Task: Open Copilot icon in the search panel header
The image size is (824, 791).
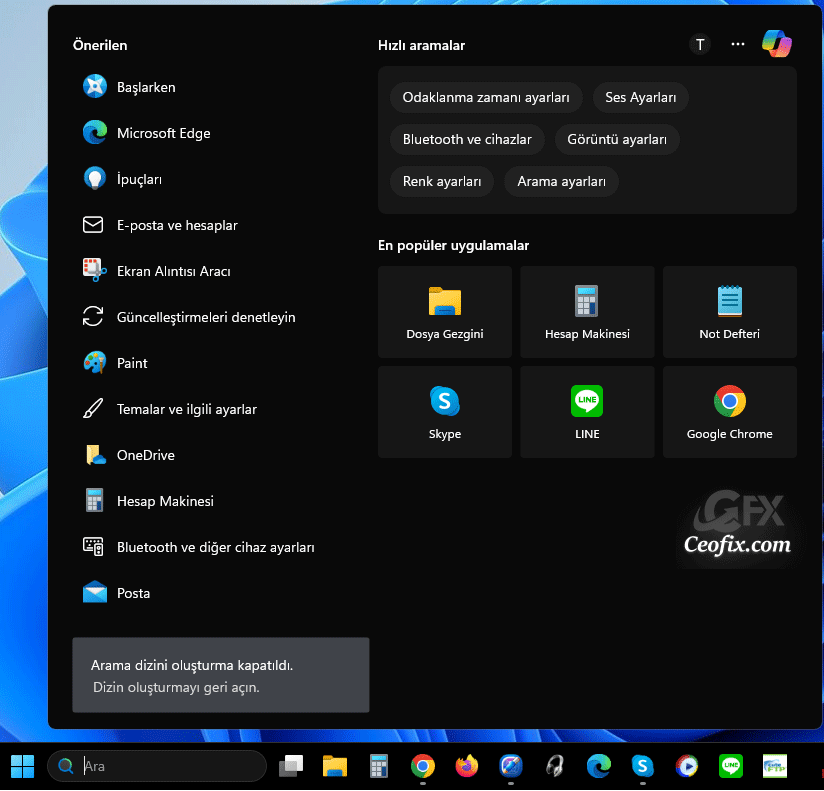Action: tap(777, 44)
